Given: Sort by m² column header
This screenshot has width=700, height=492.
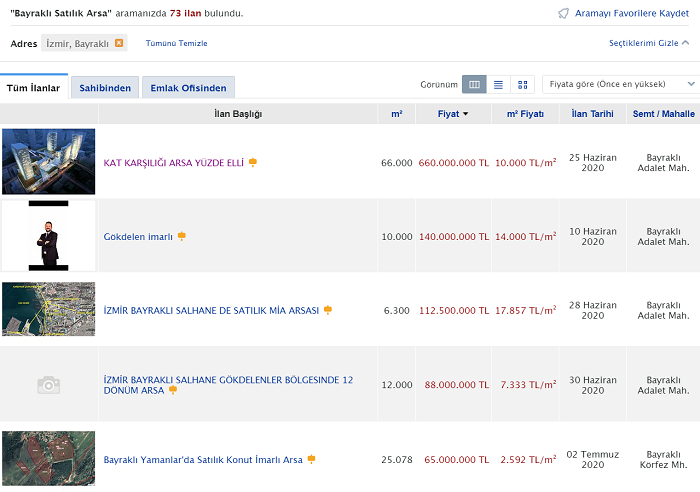Looking at the screenshot, I should click(x=396, y=114).
